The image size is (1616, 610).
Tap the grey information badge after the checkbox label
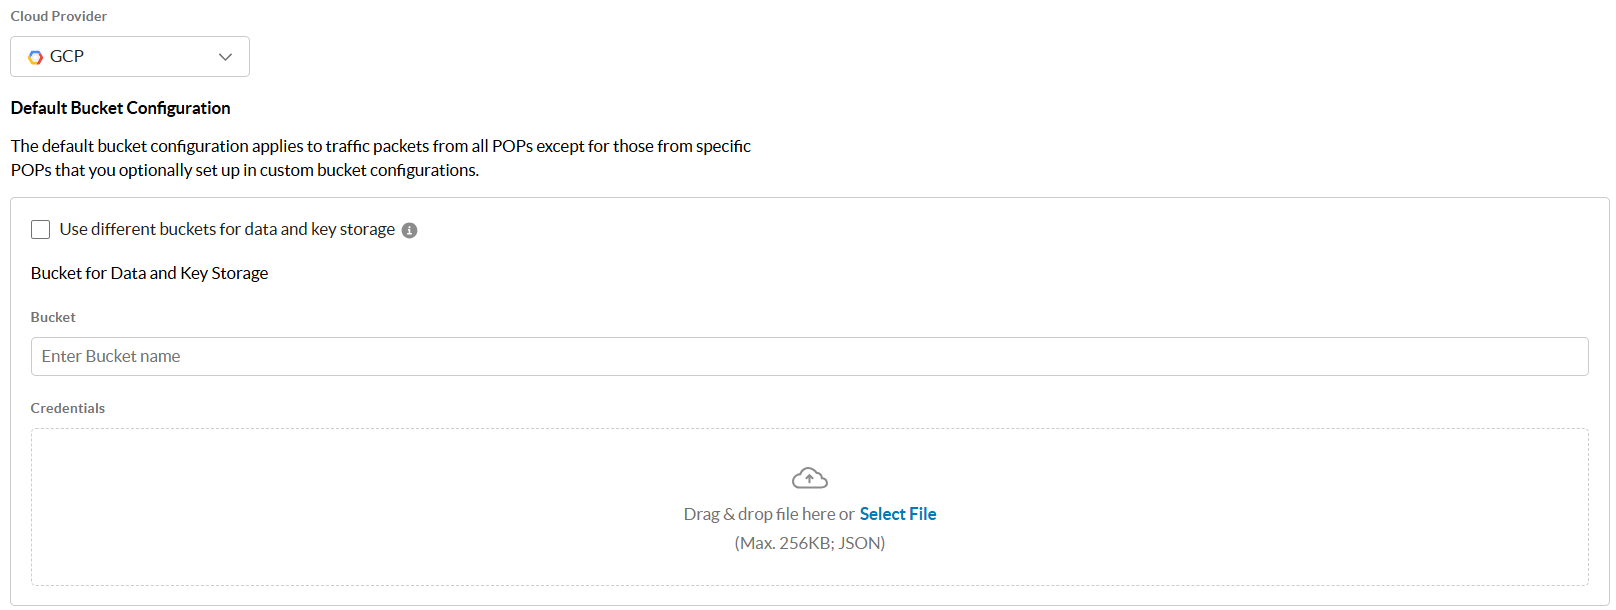[x=409, y=229]
